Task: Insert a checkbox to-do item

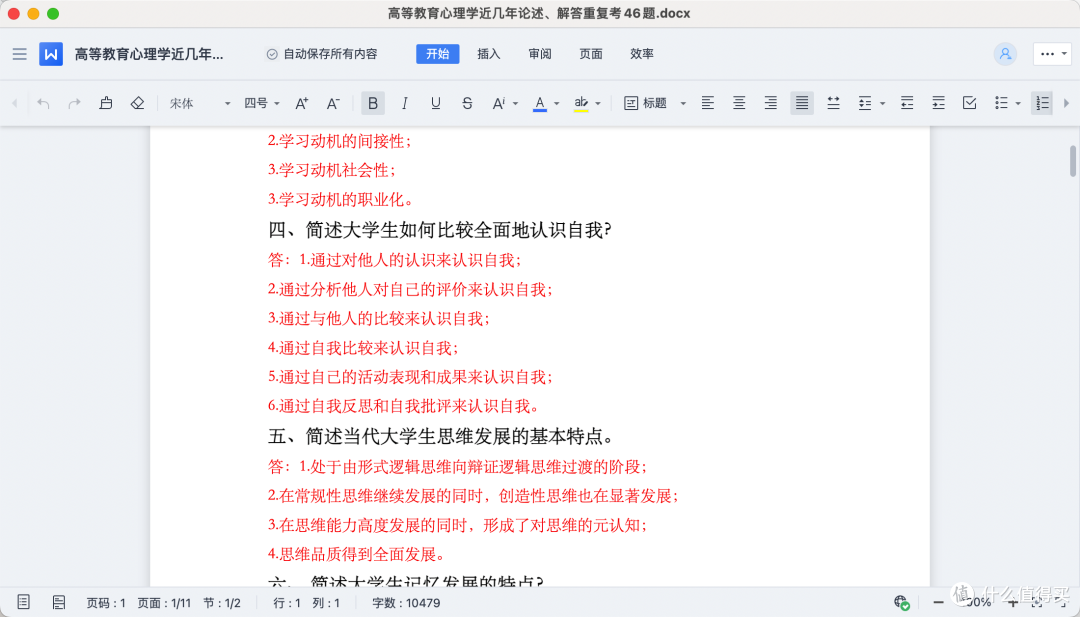Action: click(x=970, y=103)
